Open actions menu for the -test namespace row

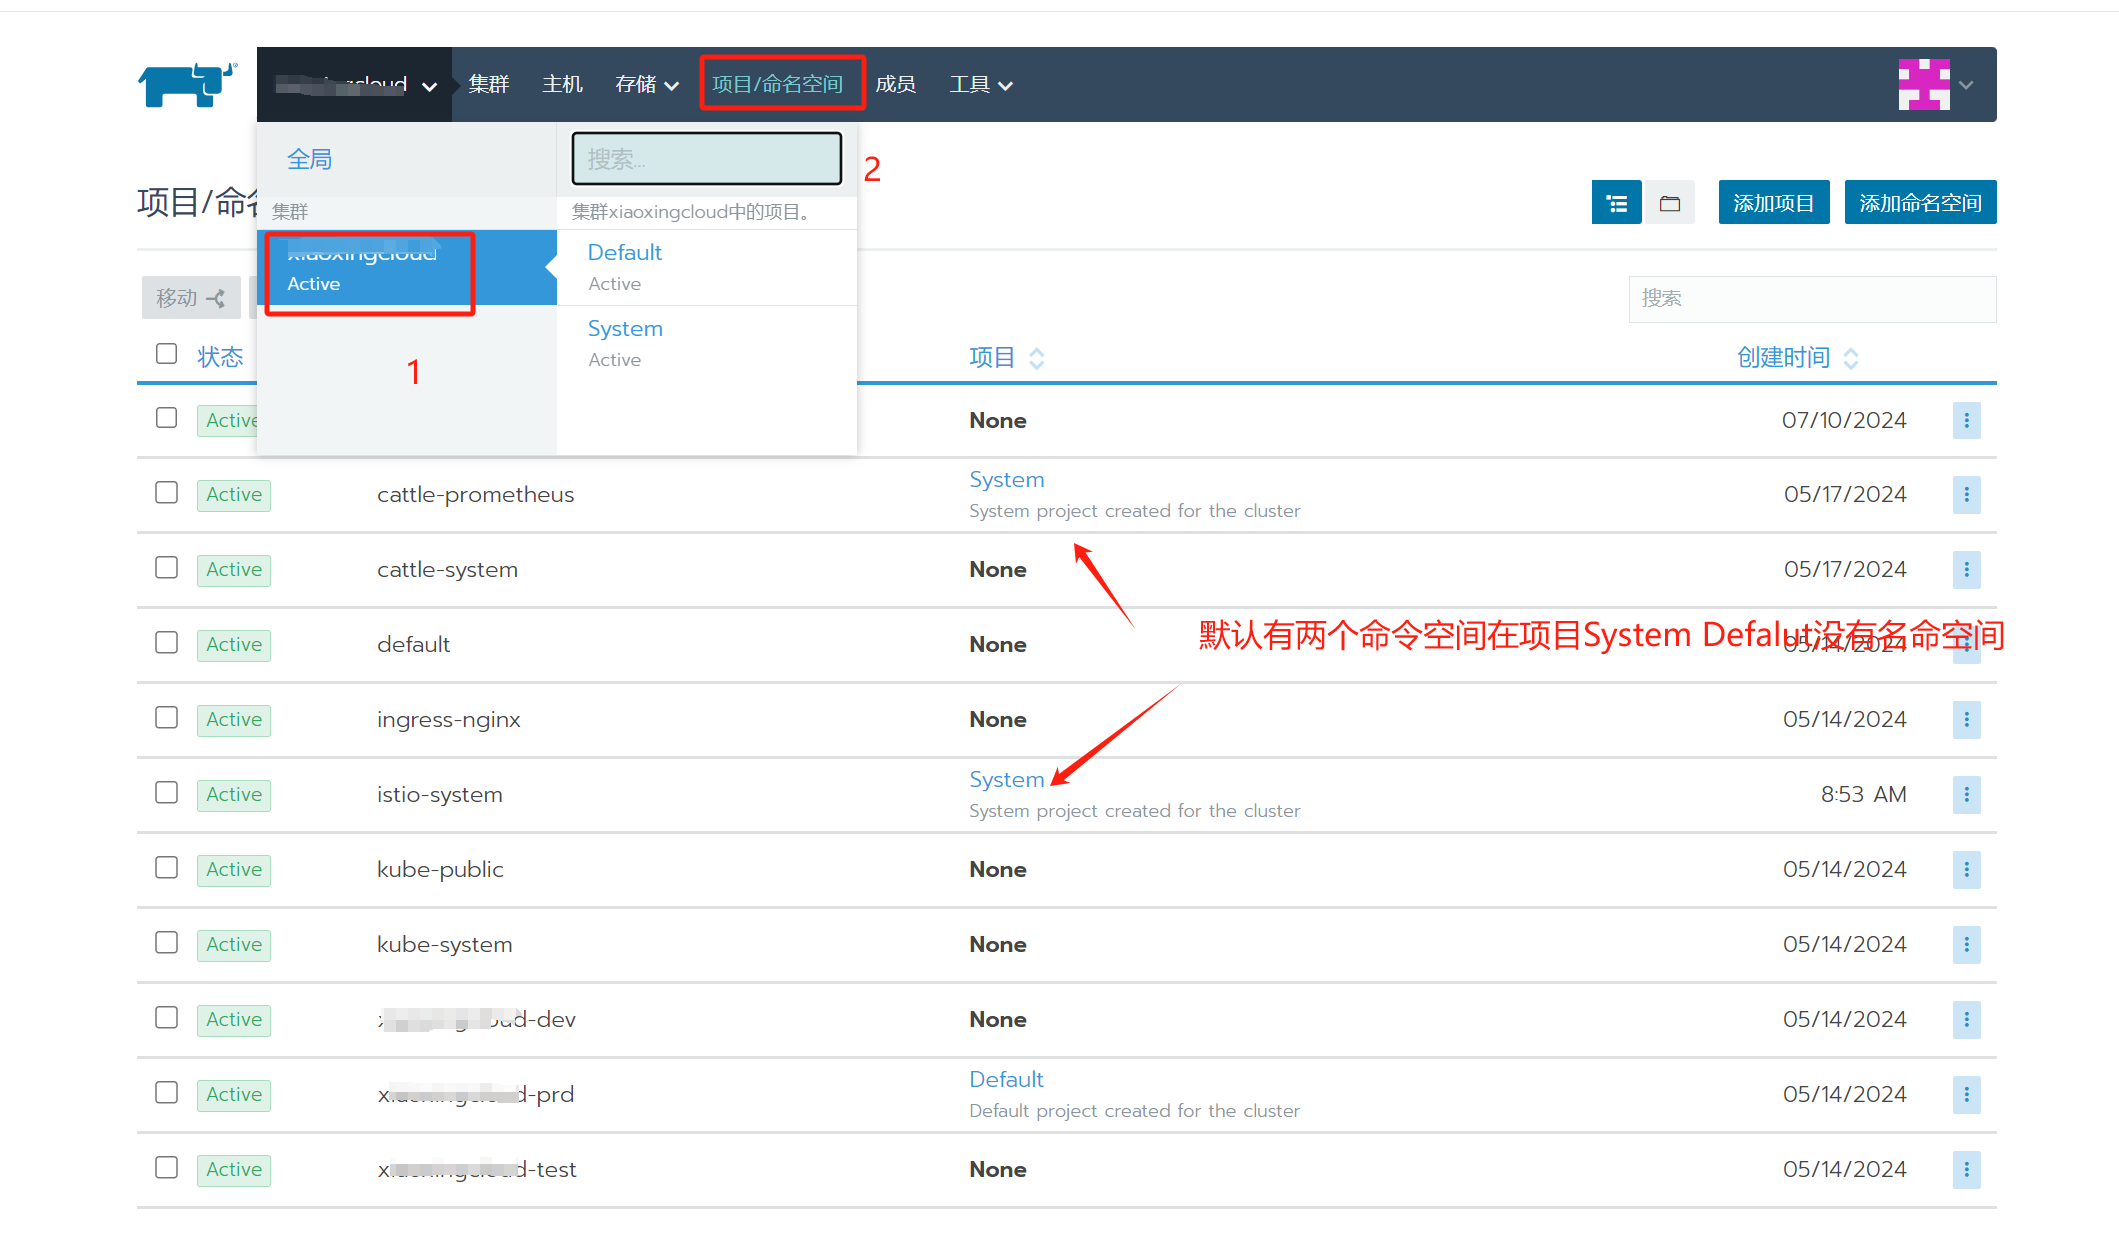(x=1966, y=1170)
